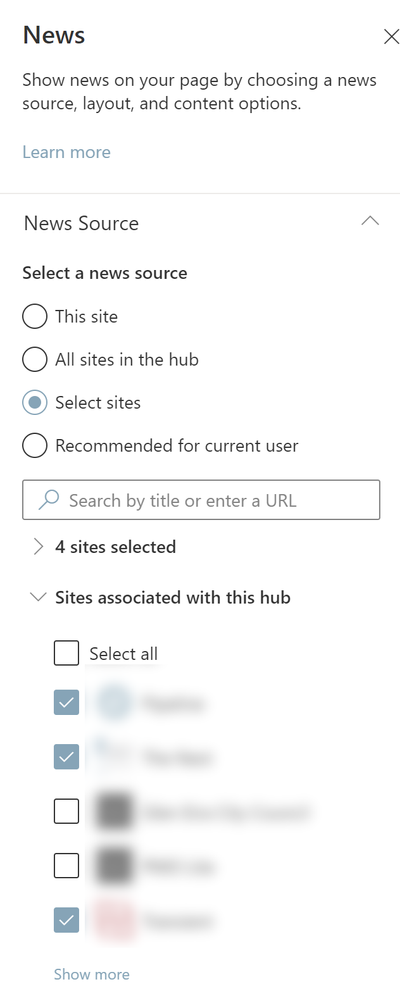Uncheck the last checked site checkbox
Image resolution: width=400 pixels, height=1004 pixels.
tap(67, 921)
